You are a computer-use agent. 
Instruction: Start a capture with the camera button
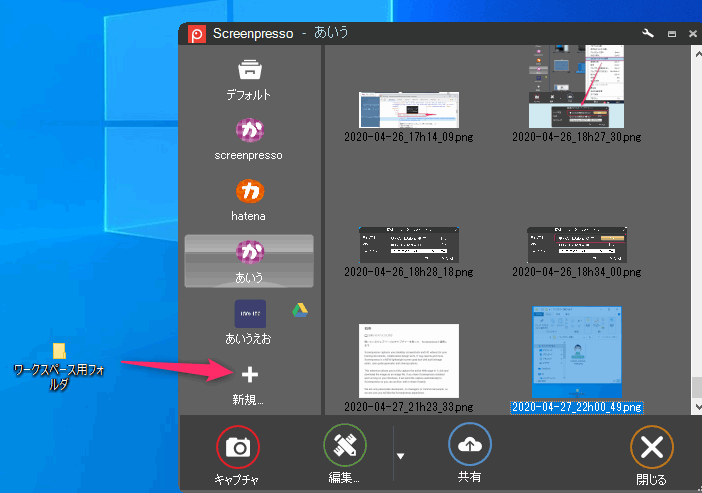238,447
